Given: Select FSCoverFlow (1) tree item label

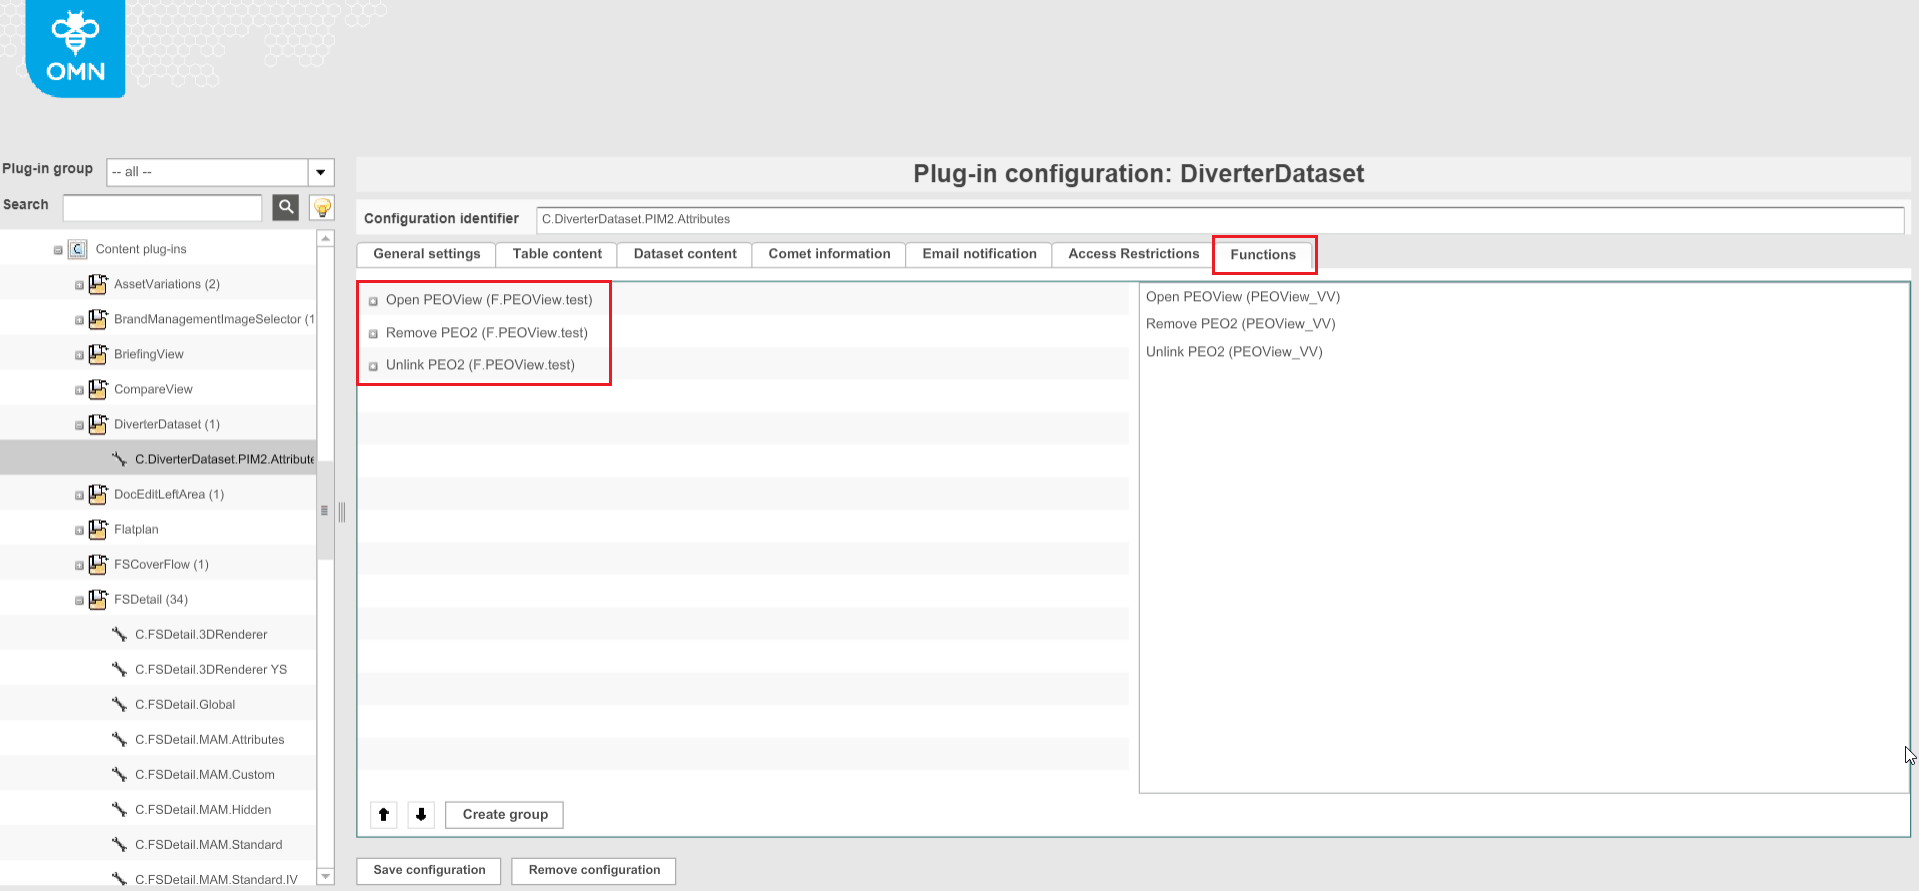Looking at the screenshot, I should [161, 564].
